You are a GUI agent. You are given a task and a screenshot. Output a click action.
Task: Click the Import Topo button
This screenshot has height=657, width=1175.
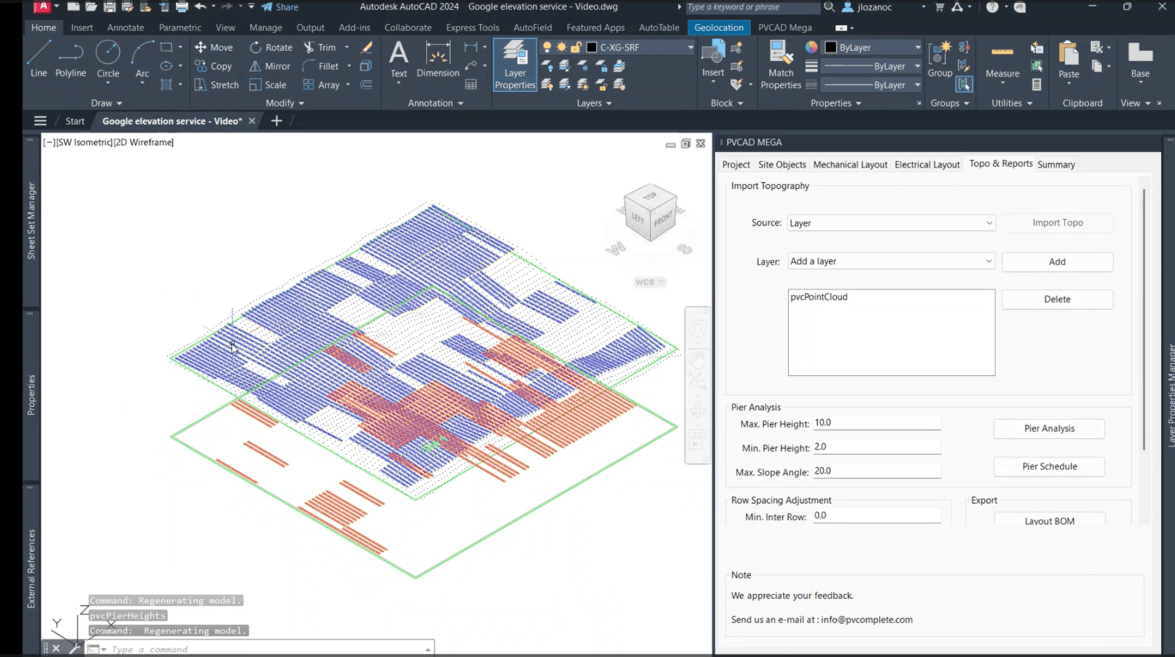[x=1057, y=222]
